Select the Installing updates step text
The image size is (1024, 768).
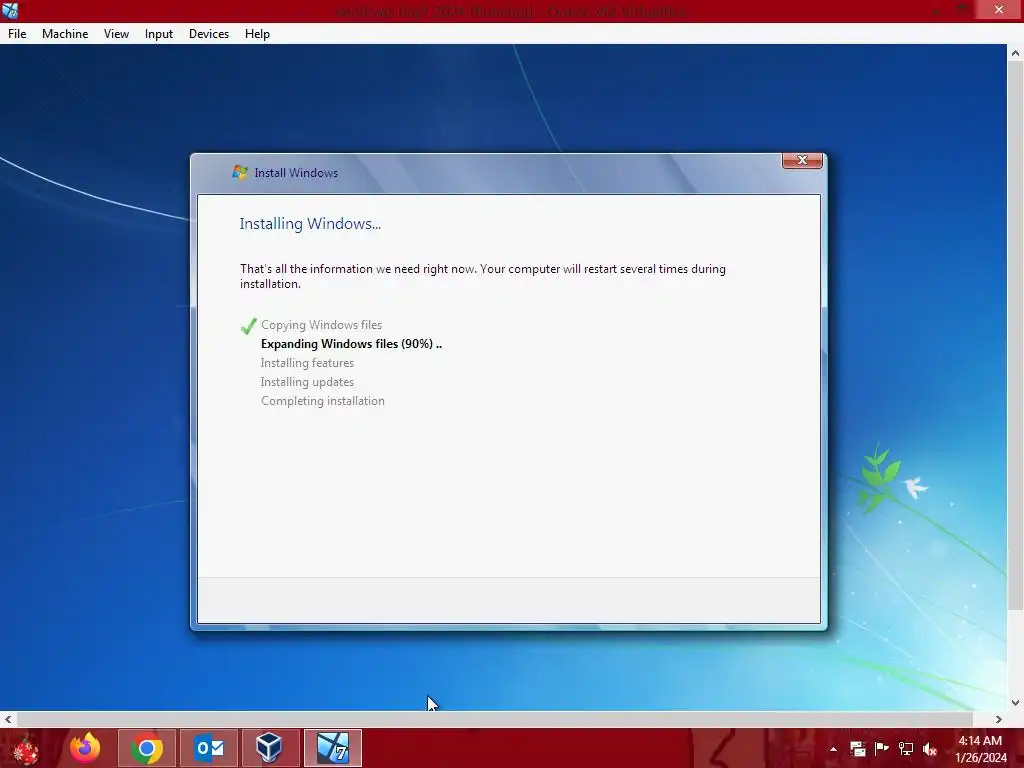(307, 381)
